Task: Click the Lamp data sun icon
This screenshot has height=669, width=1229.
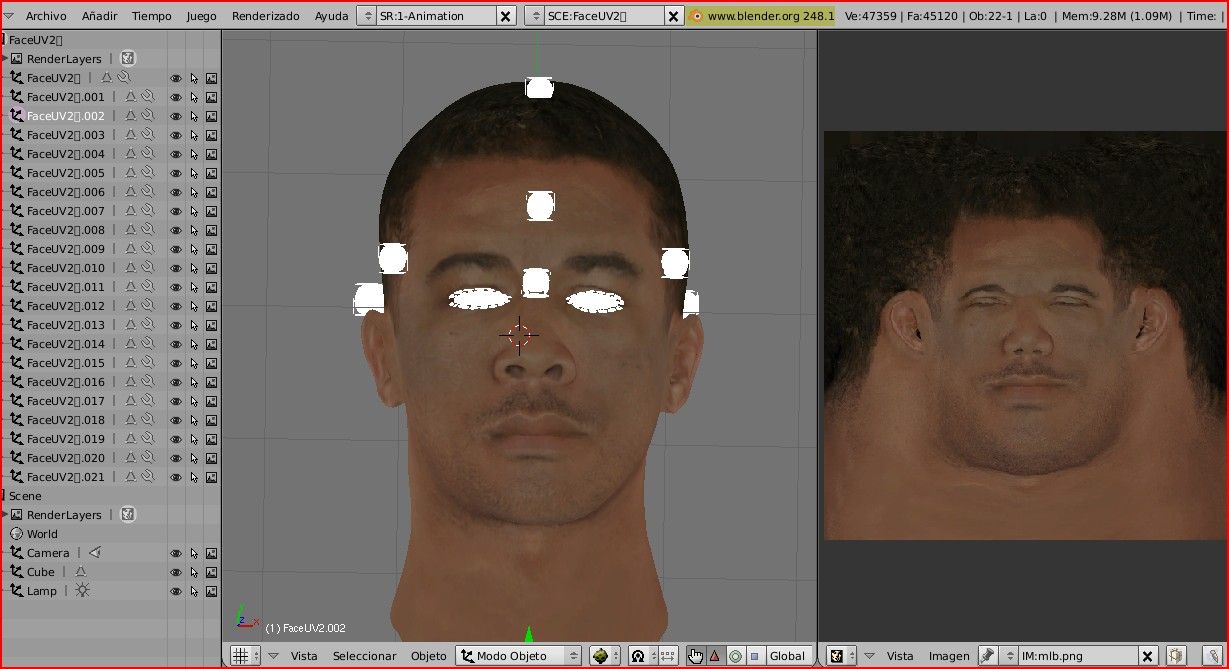Action: pos(82,591)
